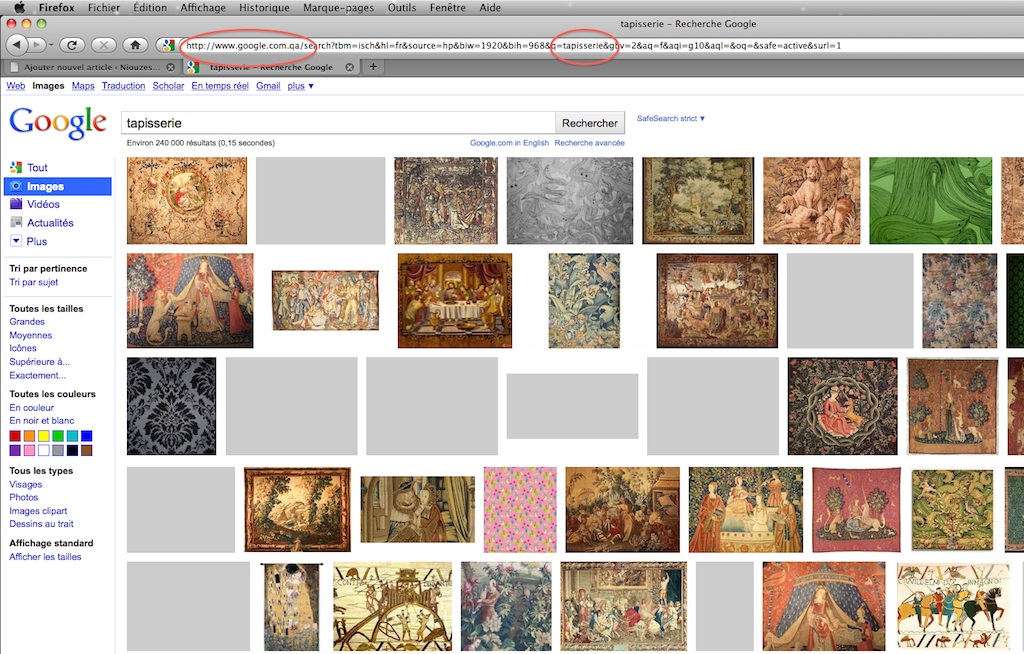Filter by 'Visages' type
The height and width of the screenshot is (654, 1024).
pos(25,484)
